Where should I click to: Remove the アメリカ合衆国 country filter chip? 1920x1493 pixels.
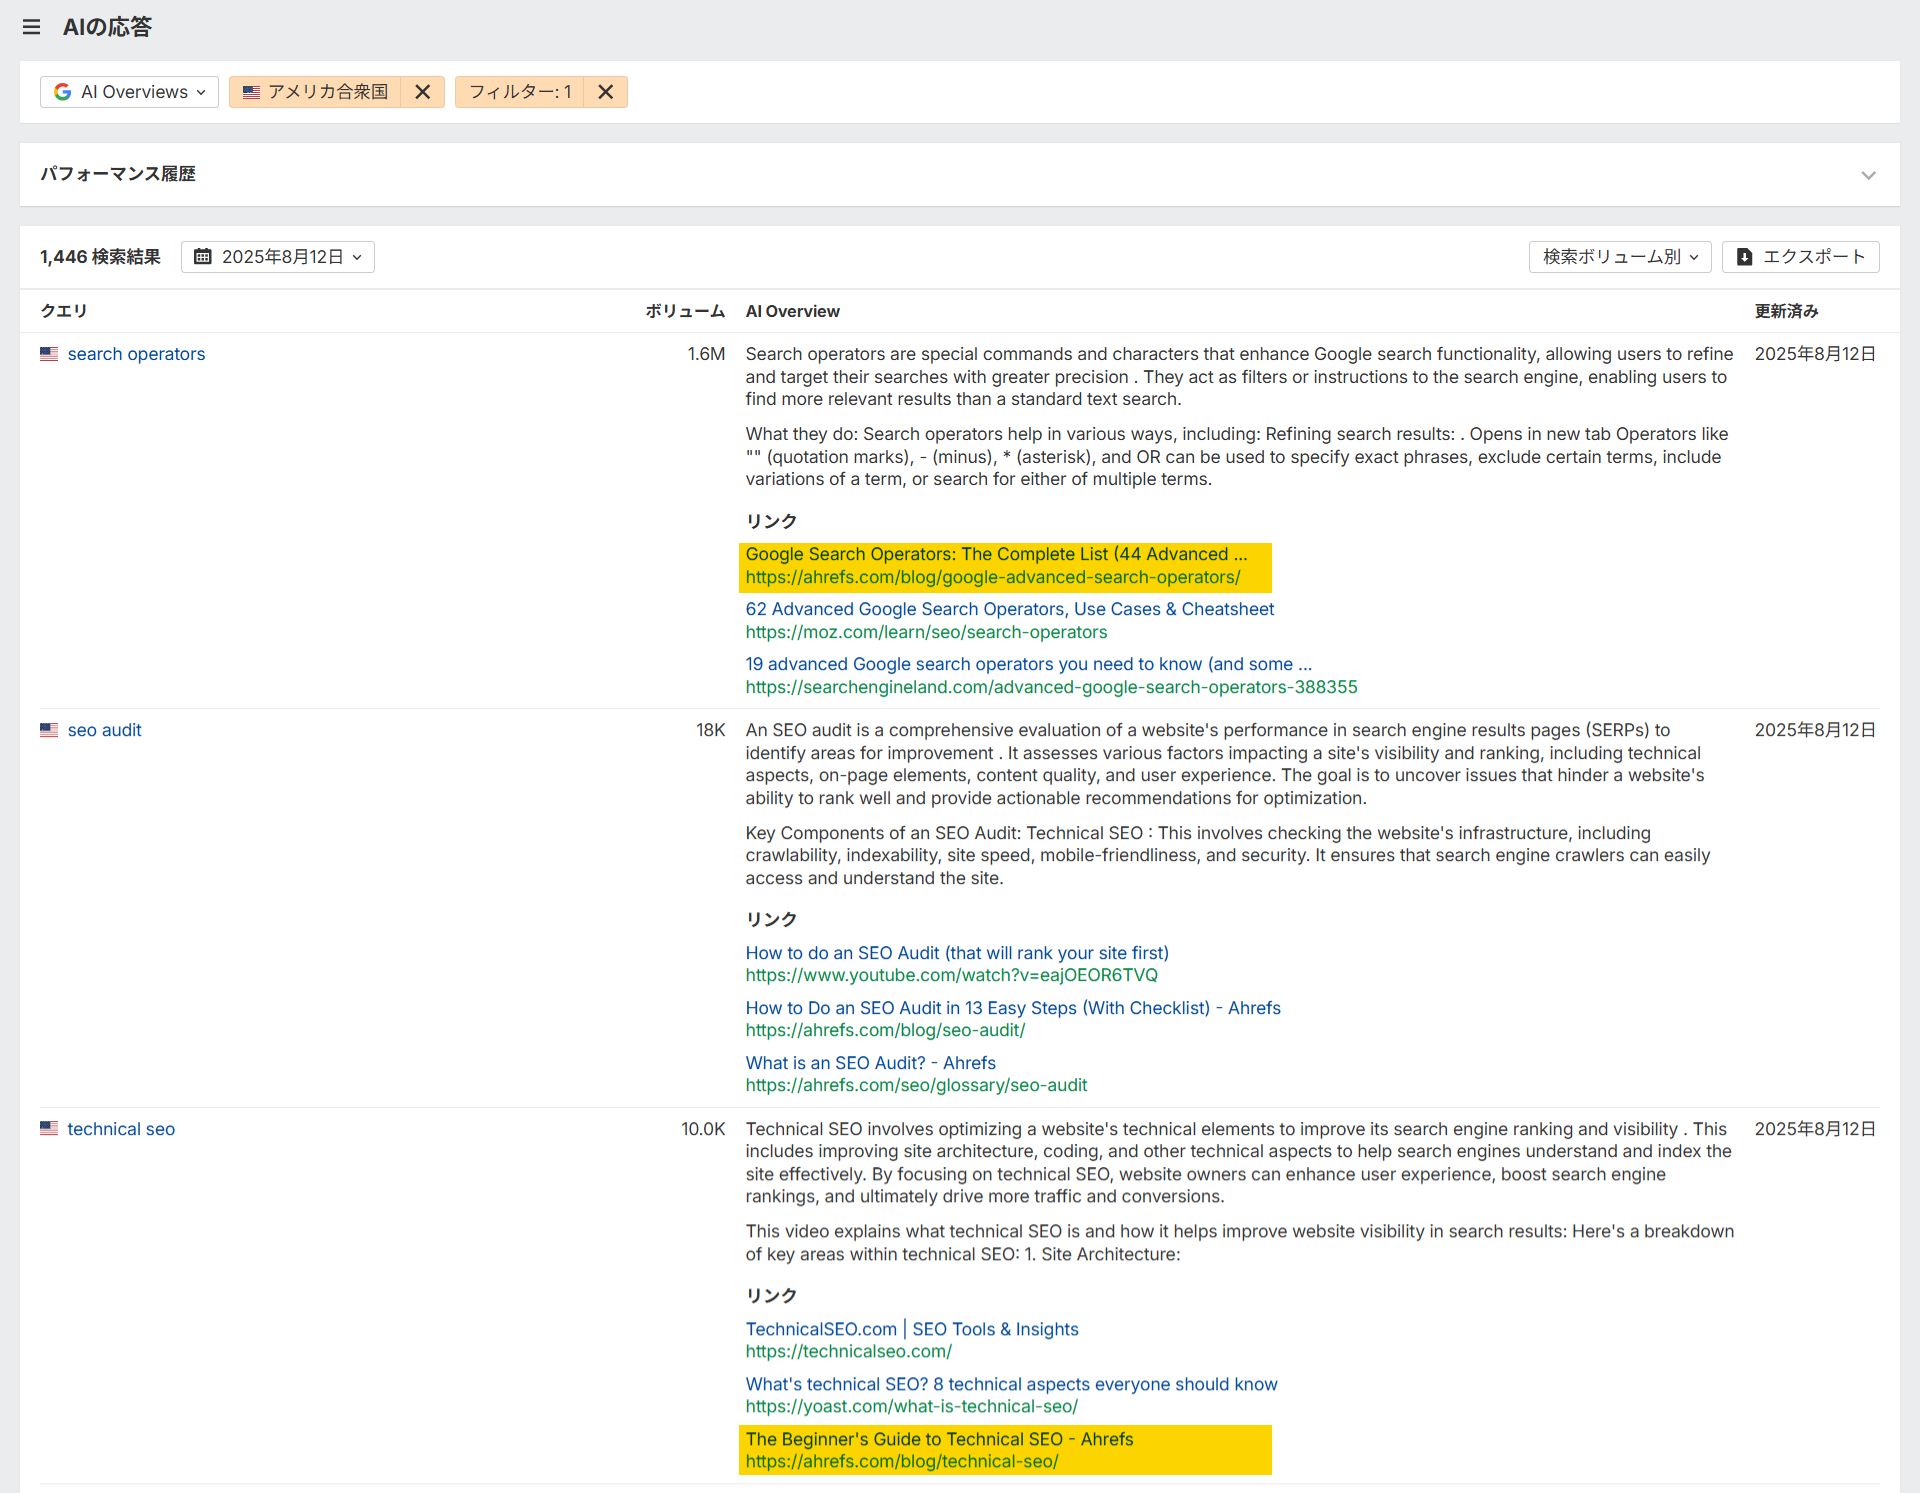click(x=423, y=91)
